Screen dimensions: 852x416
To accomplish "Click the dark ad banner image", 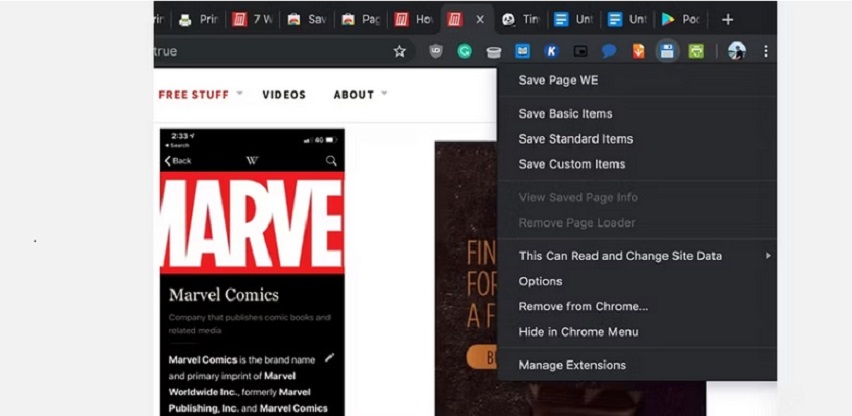I will pyautogui.click(x=466, y=279).
